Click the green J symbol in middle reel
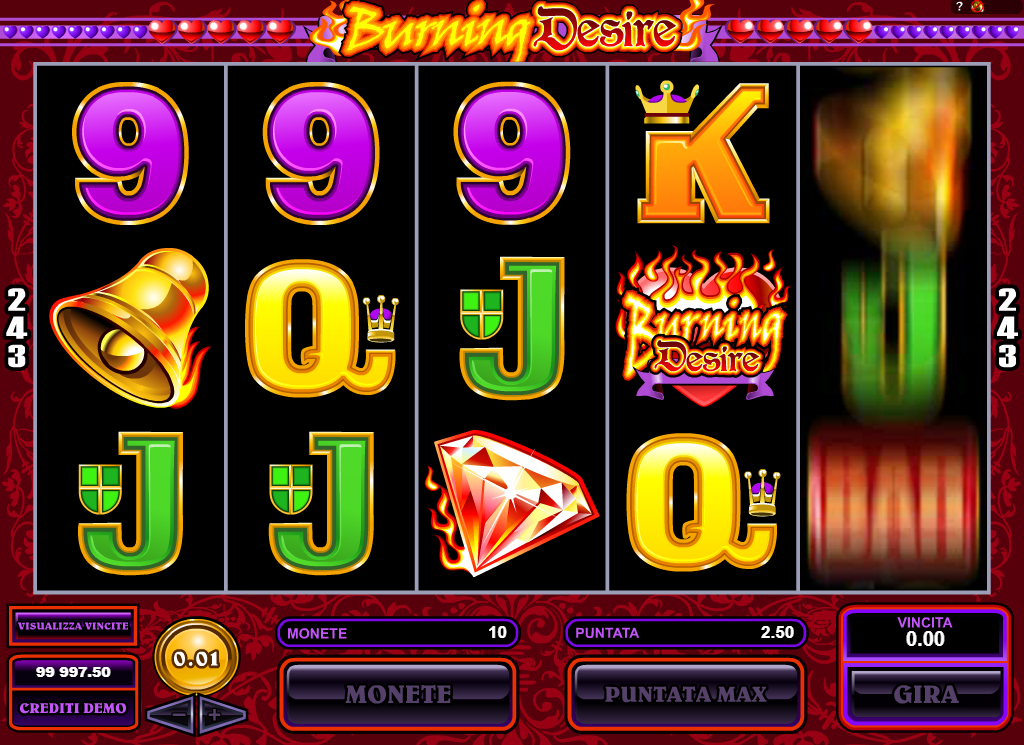 point(512,328)
